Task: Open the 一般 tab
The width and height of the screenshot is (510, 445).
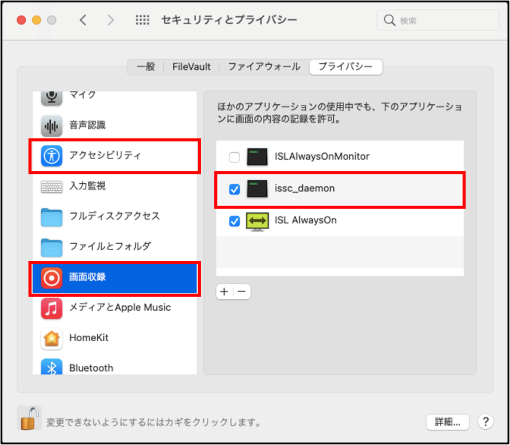Action: (146, 67)
